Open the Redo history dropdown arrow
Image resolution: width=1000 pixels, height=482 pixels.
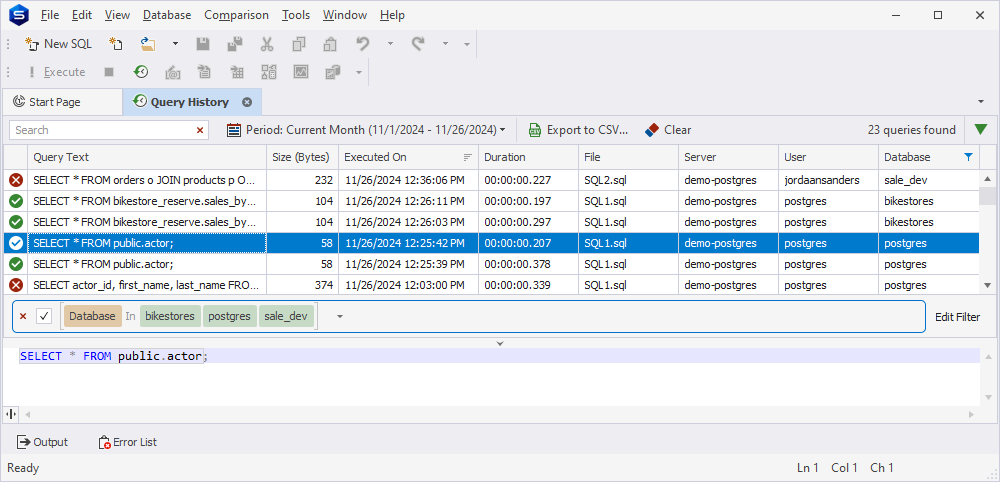tap(445, 44)
